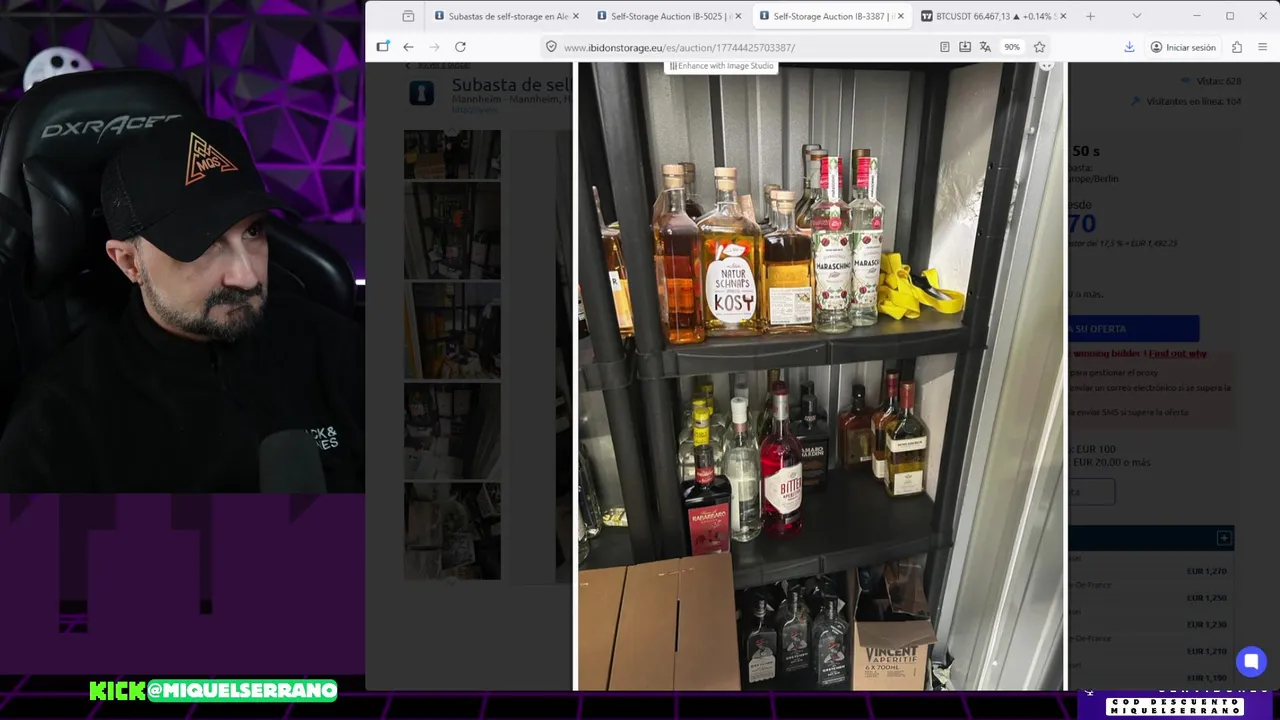Screen dimensions: 1280x720
Task: Close the enlarged photo lightbox
Action: click(1046, 66)
